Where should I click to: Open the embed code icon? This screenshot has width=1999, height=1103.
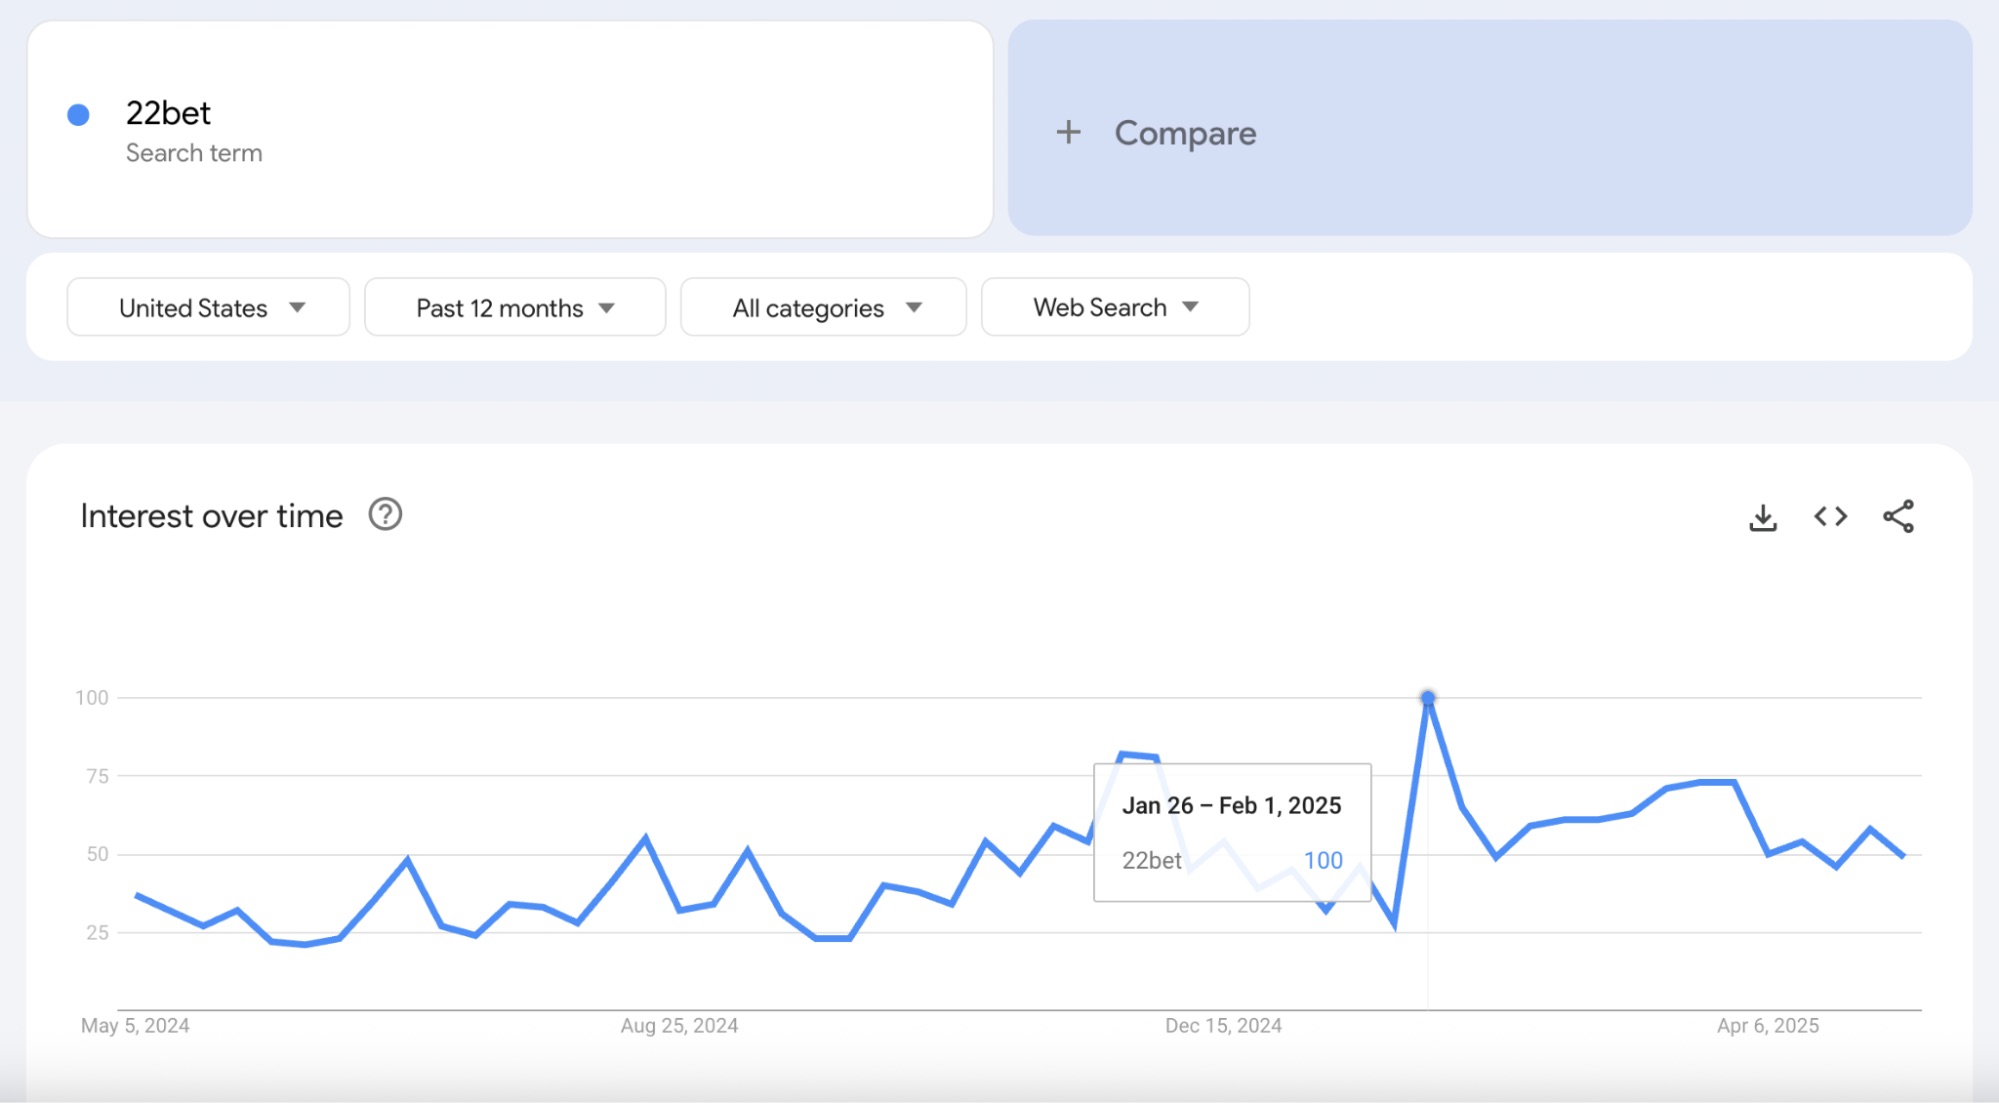tap(1830, 516)
